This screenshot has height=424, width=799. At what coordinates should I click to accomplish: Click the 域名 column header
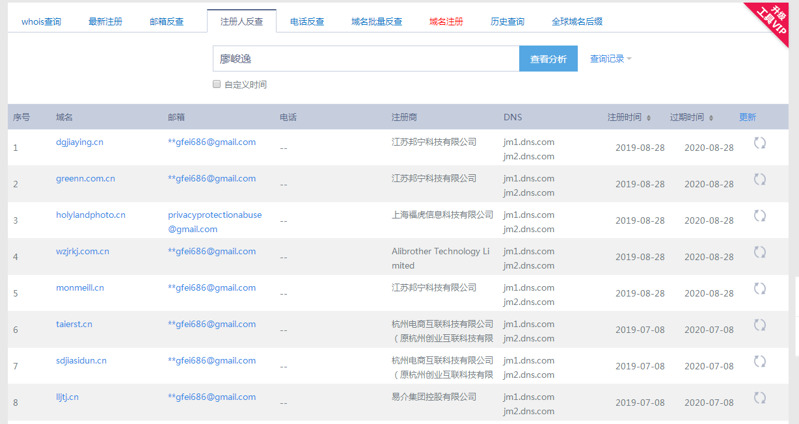pyautogui.click(x=64, y=117)
